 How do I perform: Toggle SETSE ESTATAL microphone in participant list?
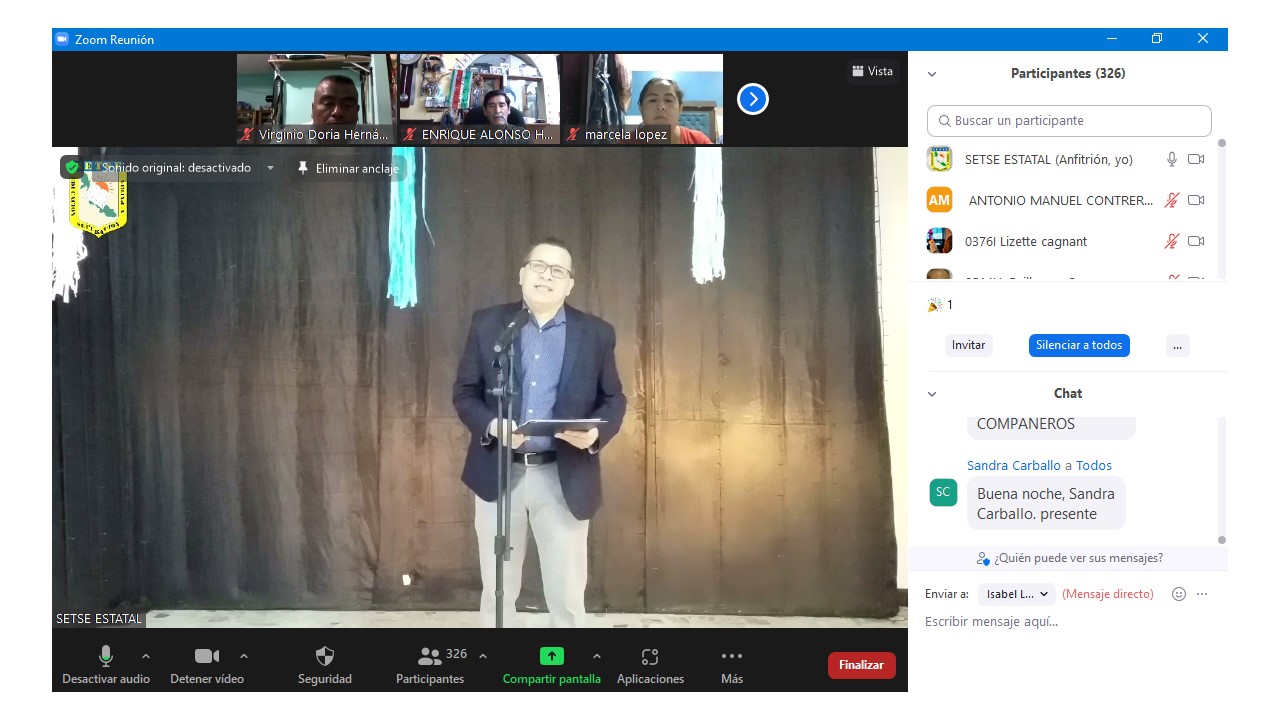point(1172,159)
